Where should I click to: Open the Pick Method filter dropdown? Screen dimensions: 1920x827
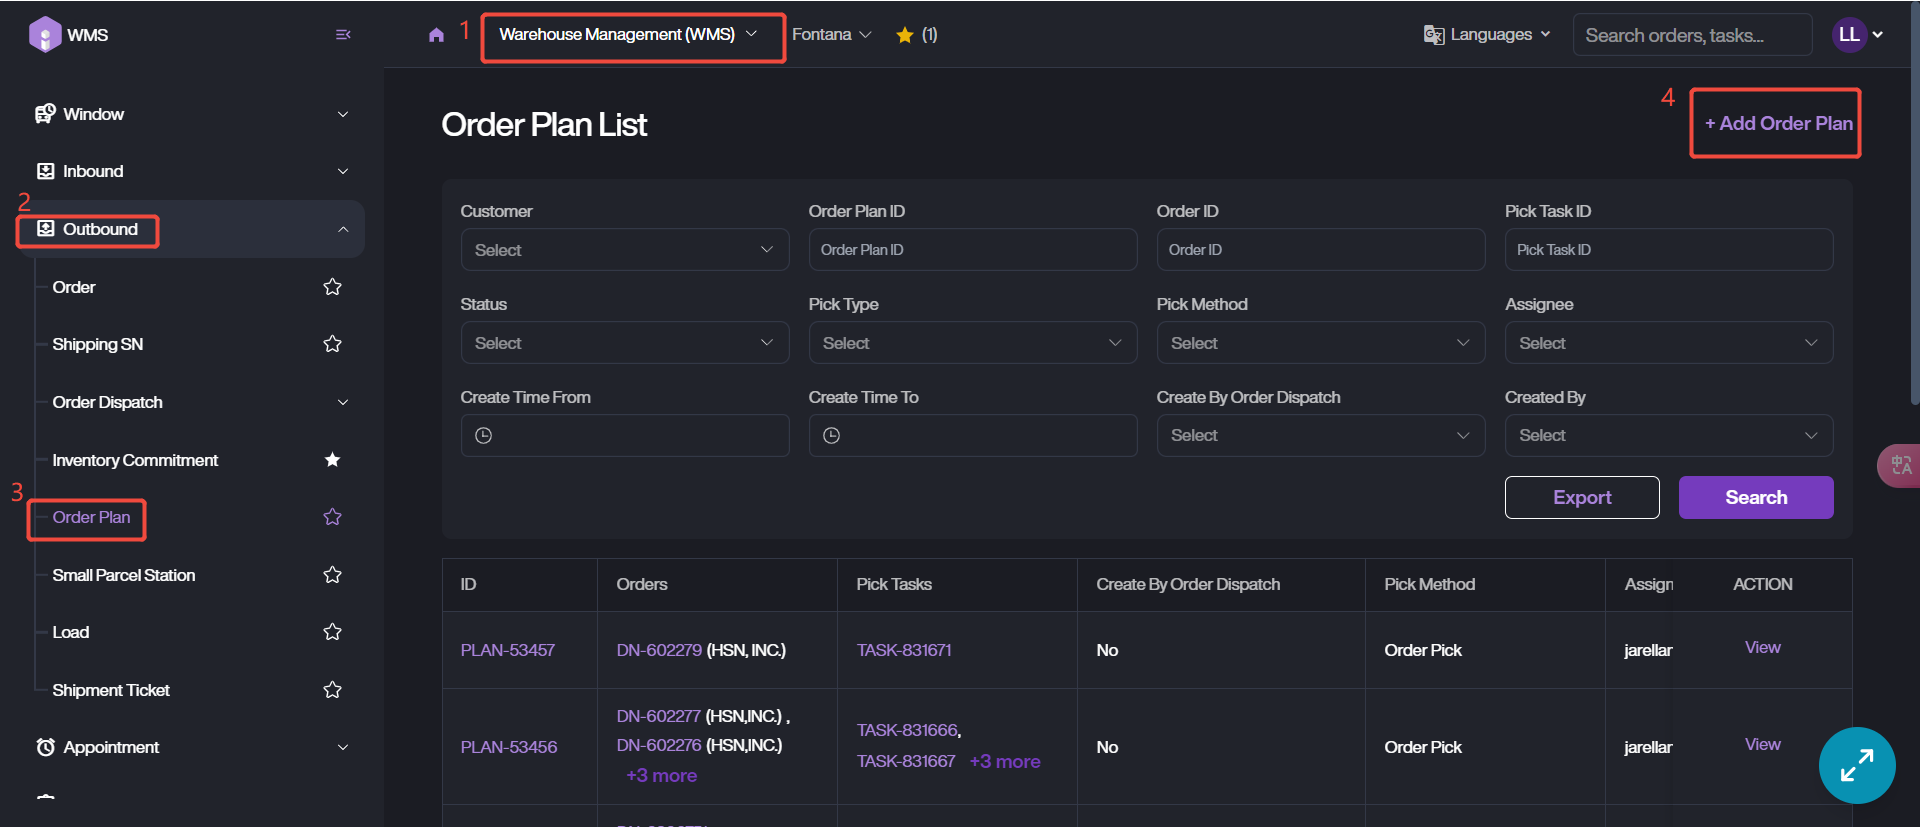(1320, 343)
